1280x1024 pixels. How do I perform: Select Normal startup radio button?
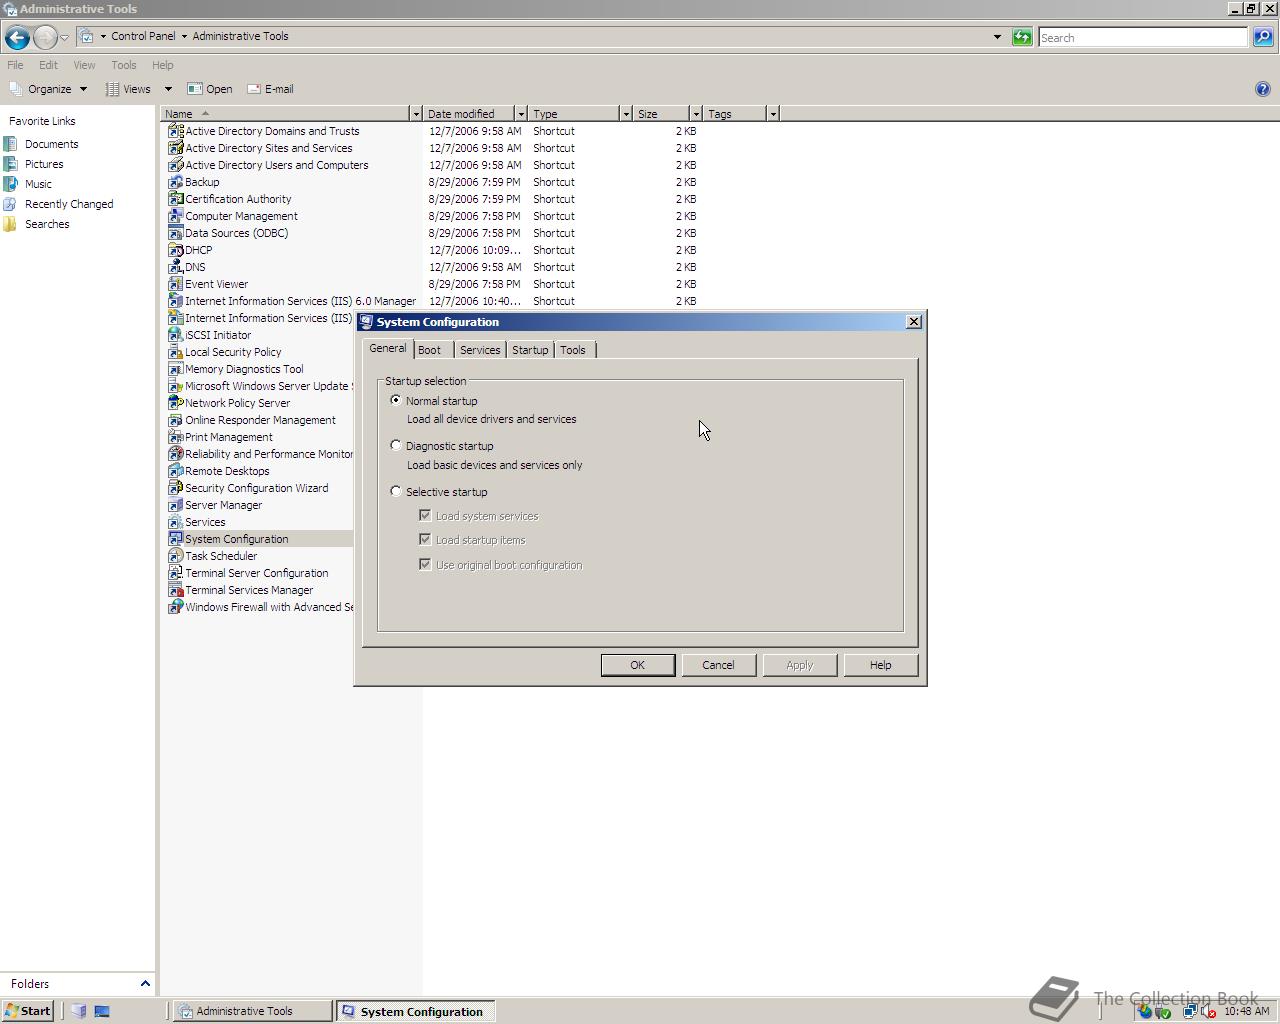(x=396, y=400)
